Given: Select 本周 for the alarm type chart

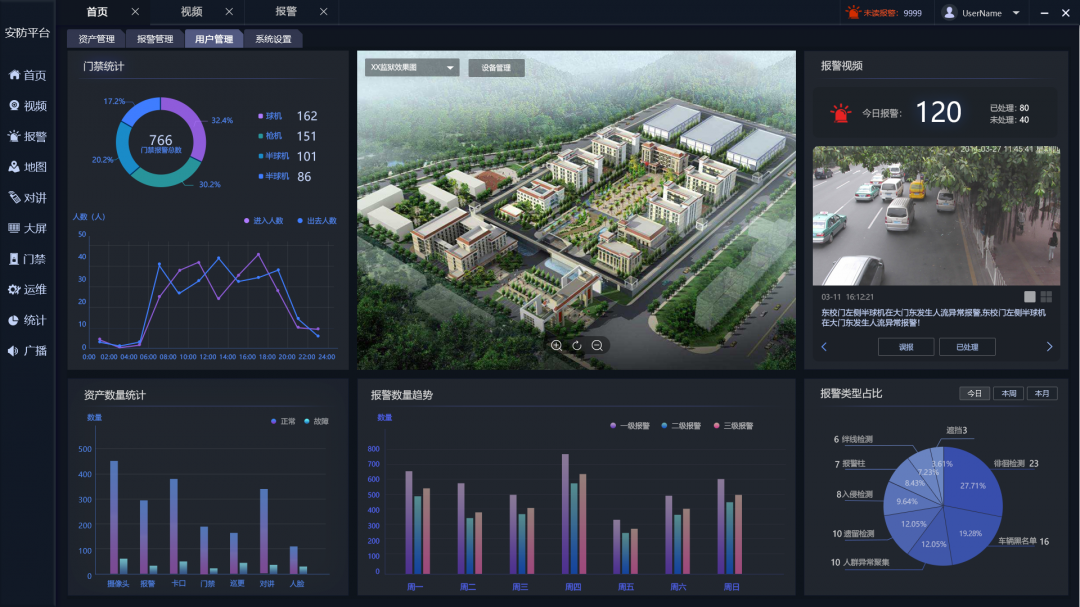Looking at the screenshot, I should (x=1008, y=393).
